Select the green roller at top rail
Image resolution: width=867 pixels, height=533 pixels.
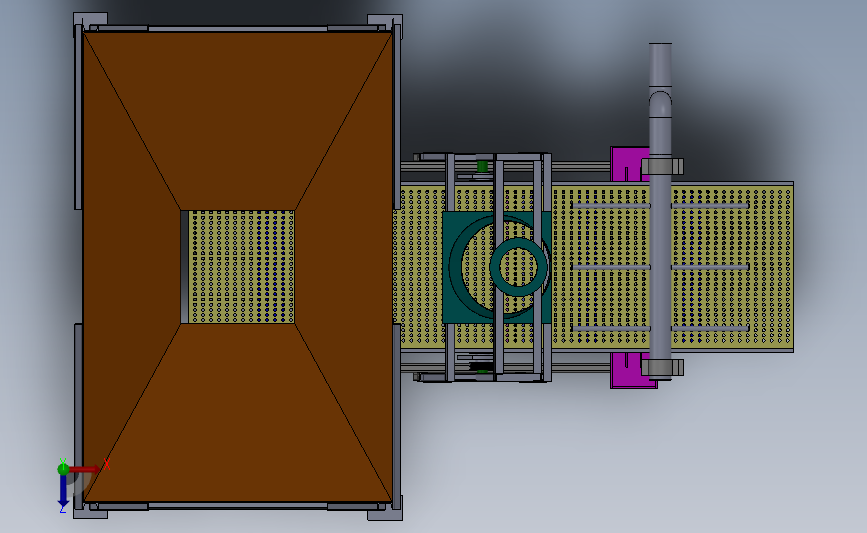click(x=482, y=166)
